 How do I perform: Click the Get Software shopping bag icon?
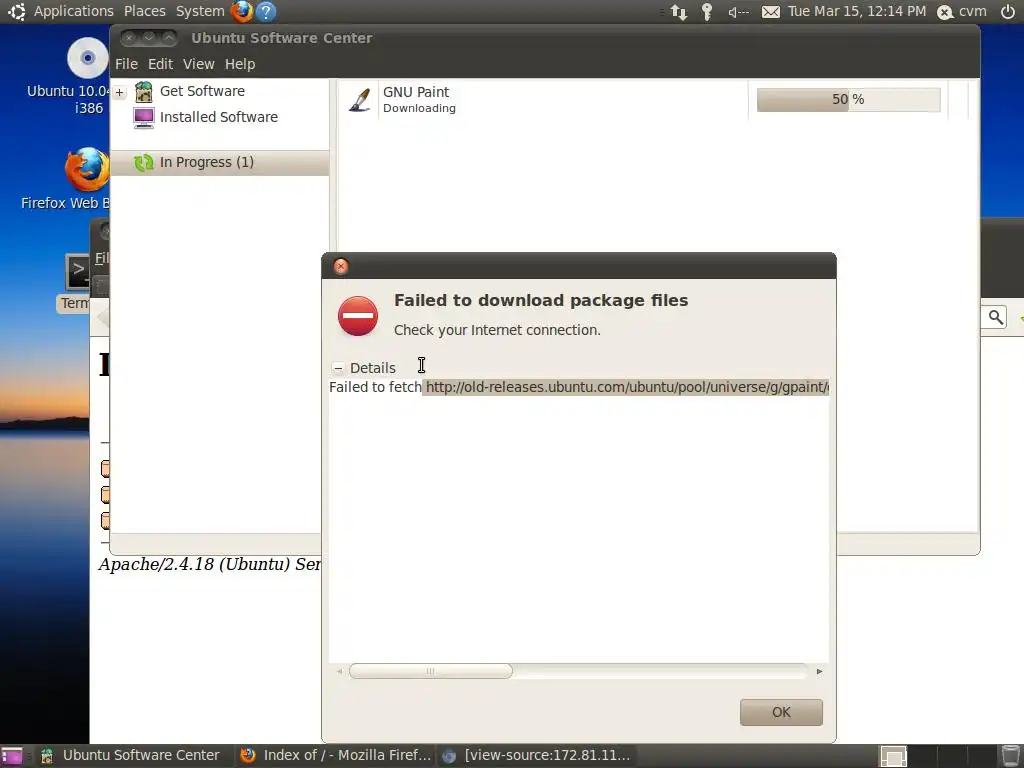coord(144,91)
